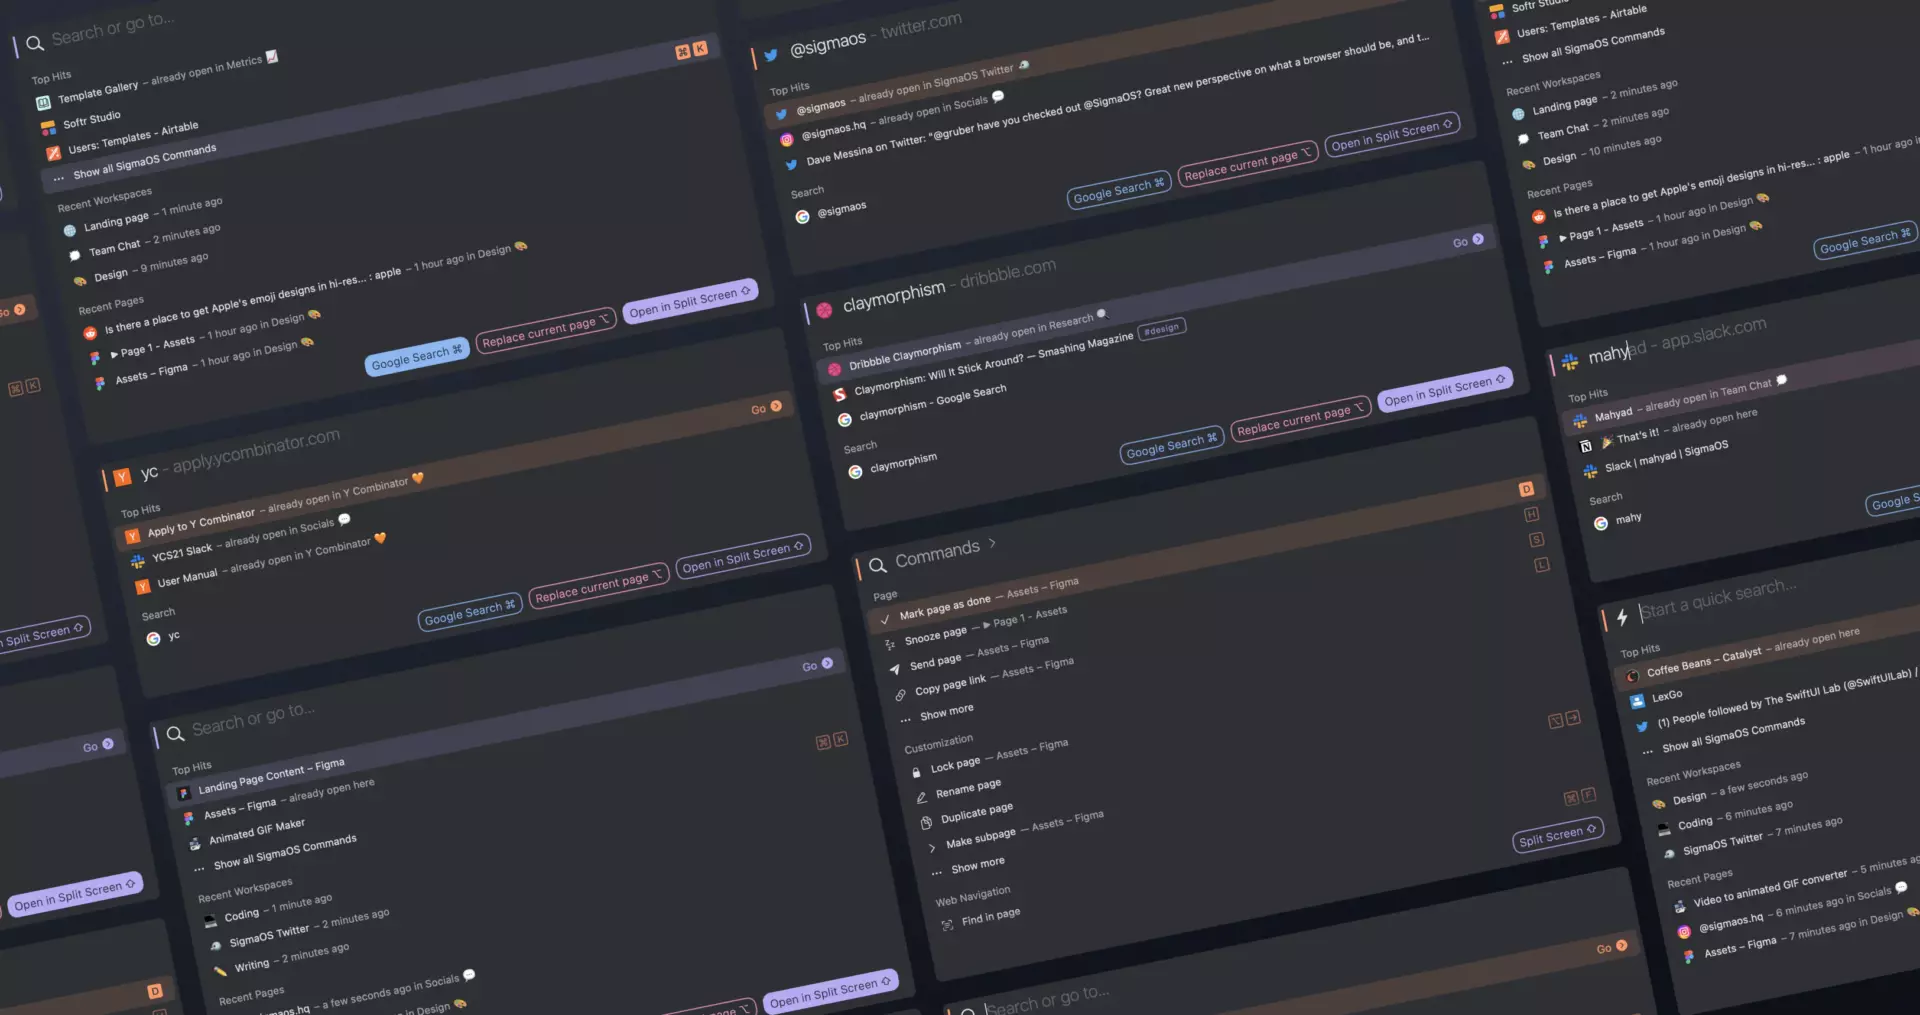Expand Show more under Copy page link

coord(946,712)
